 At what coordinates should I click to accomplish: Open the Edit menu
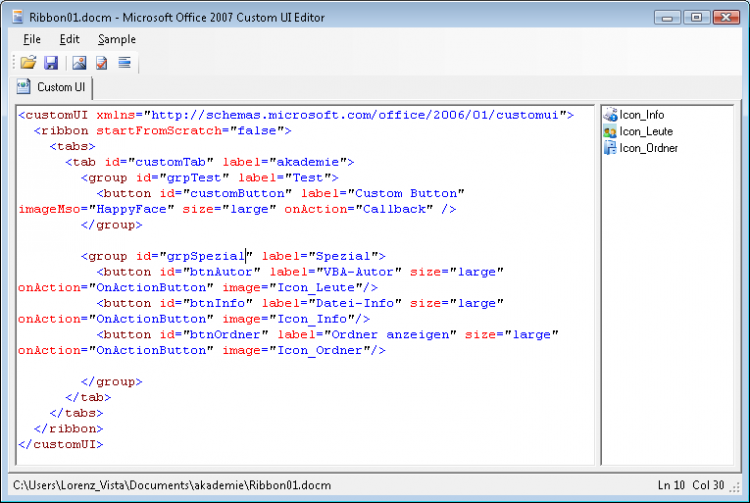click(x=69, y=39)
